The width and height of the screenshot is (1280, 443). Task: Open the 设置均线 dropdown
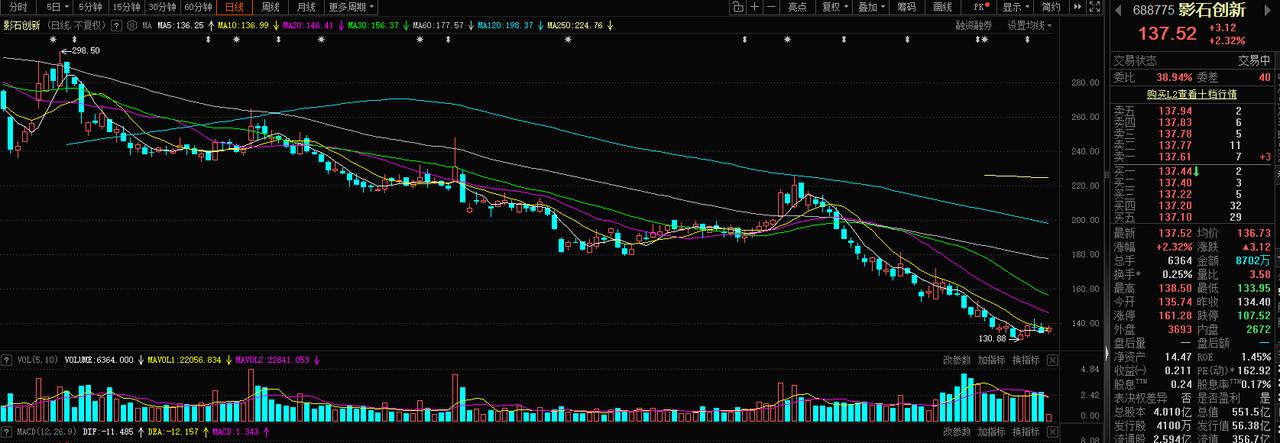(1032, 26)
